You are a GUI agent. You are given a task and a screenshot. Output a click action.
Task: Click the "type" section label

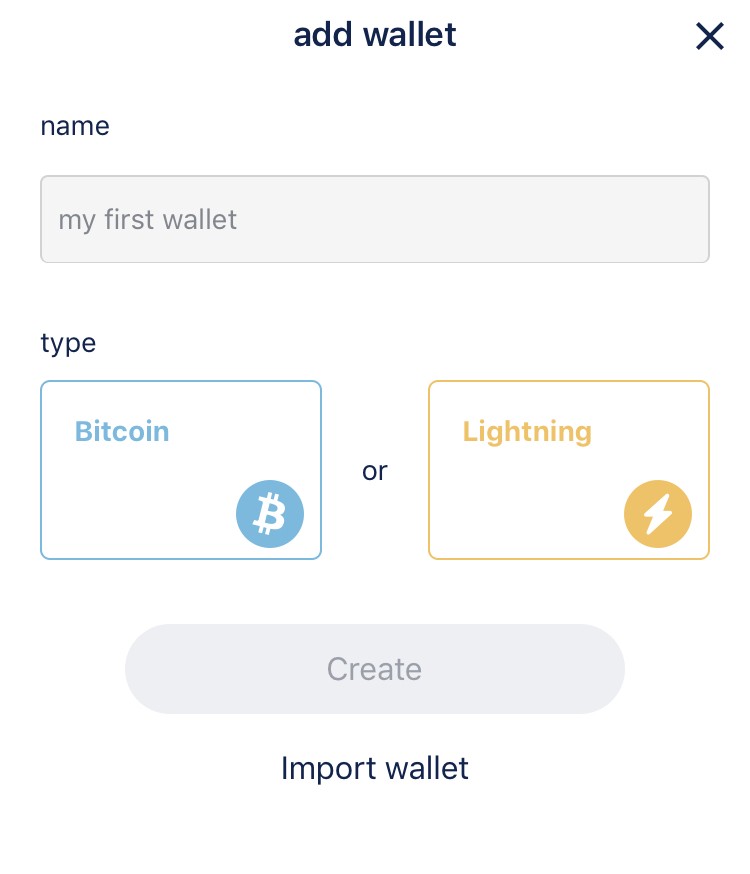click(x=68, y=343)
